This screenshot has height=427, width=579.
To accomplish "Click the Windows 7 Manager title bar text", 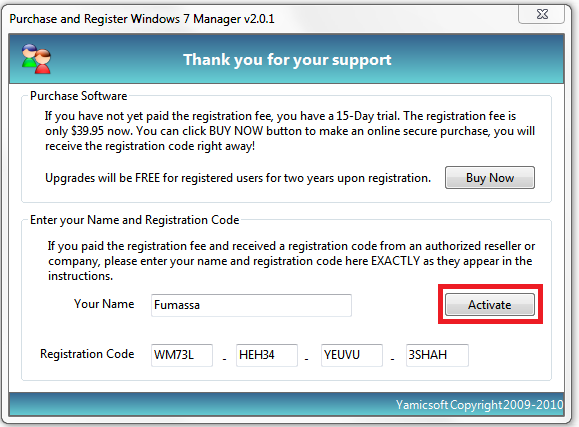I will click(142, 19).
